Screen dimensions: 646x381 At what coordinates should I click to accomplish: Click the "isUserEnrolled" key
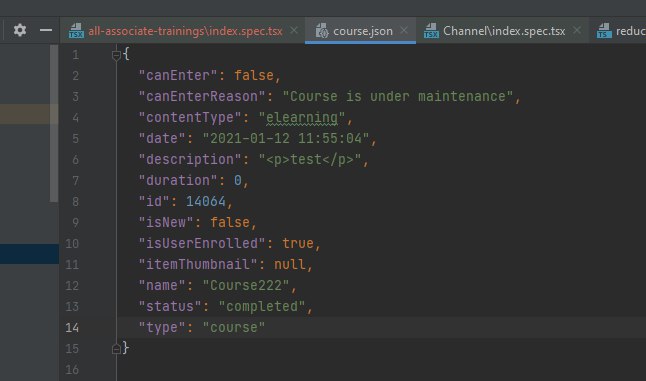click(202, 243)
